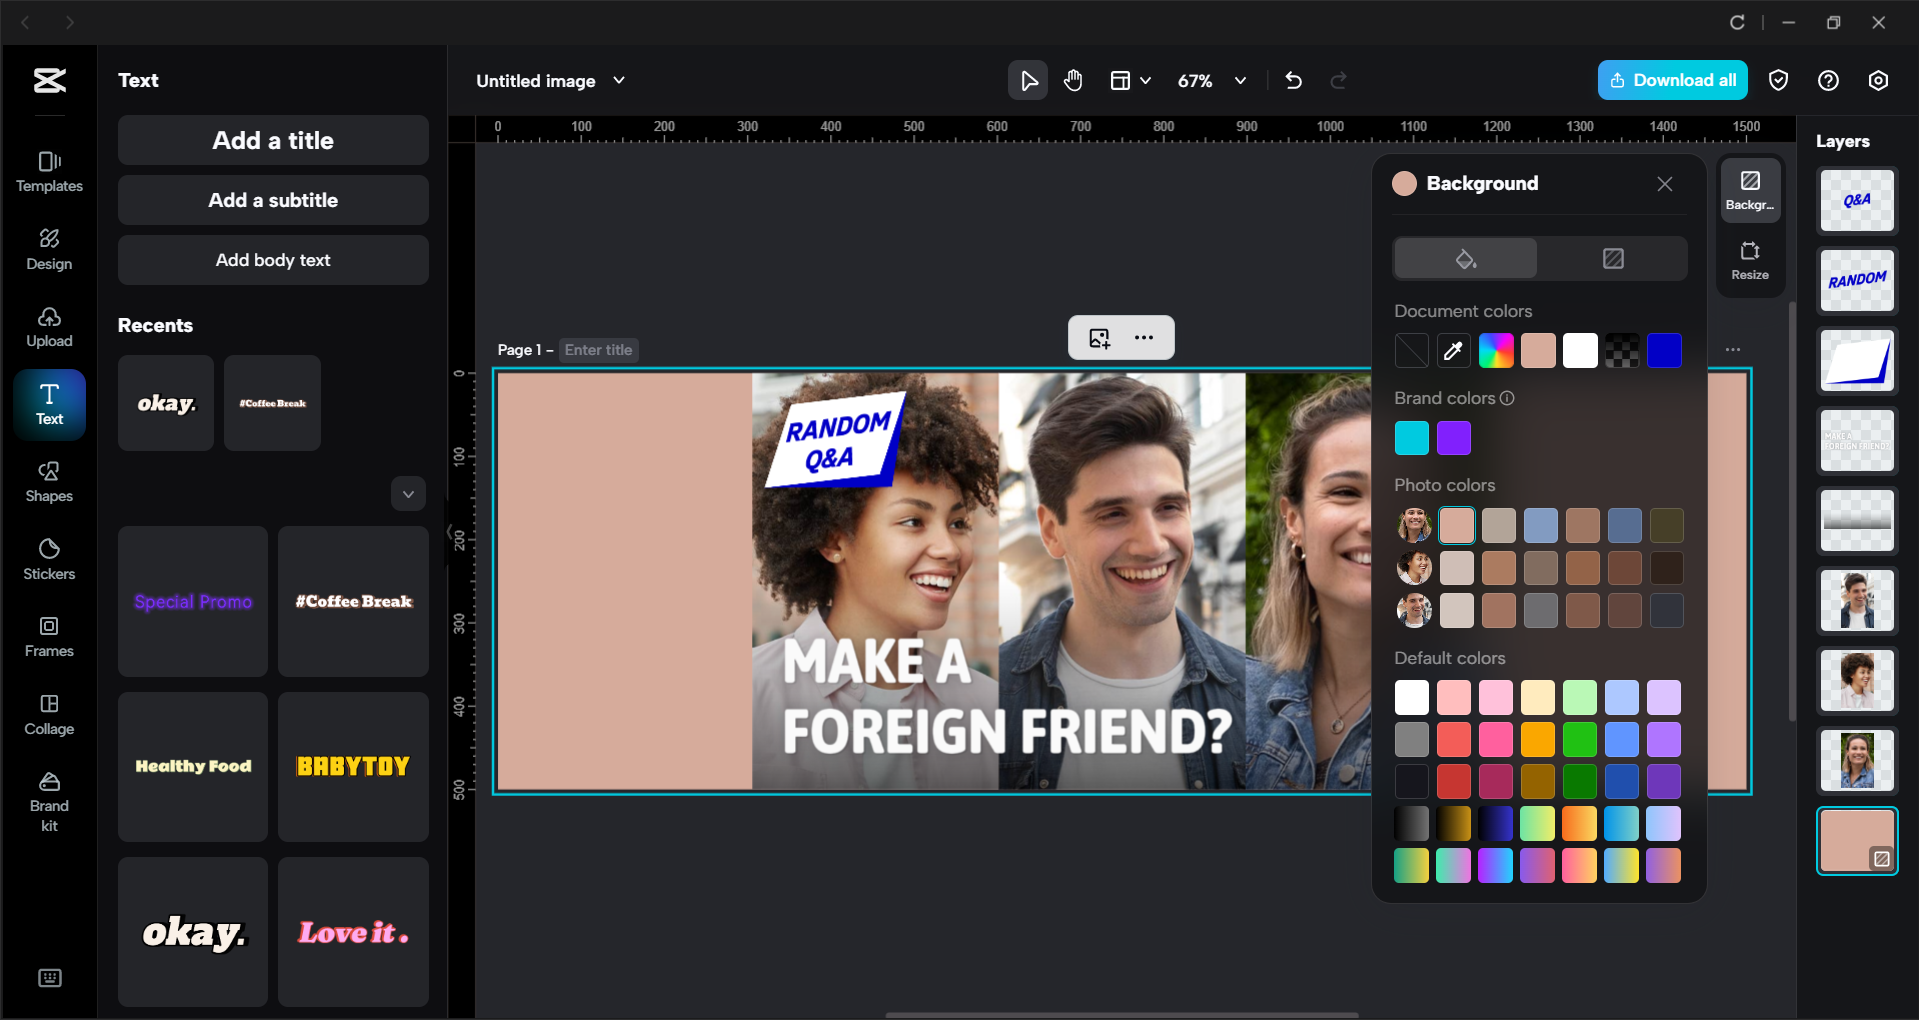1919x1020 pixels.
Task: Pick the eyedropper color tool
Action: point(1453,351)
